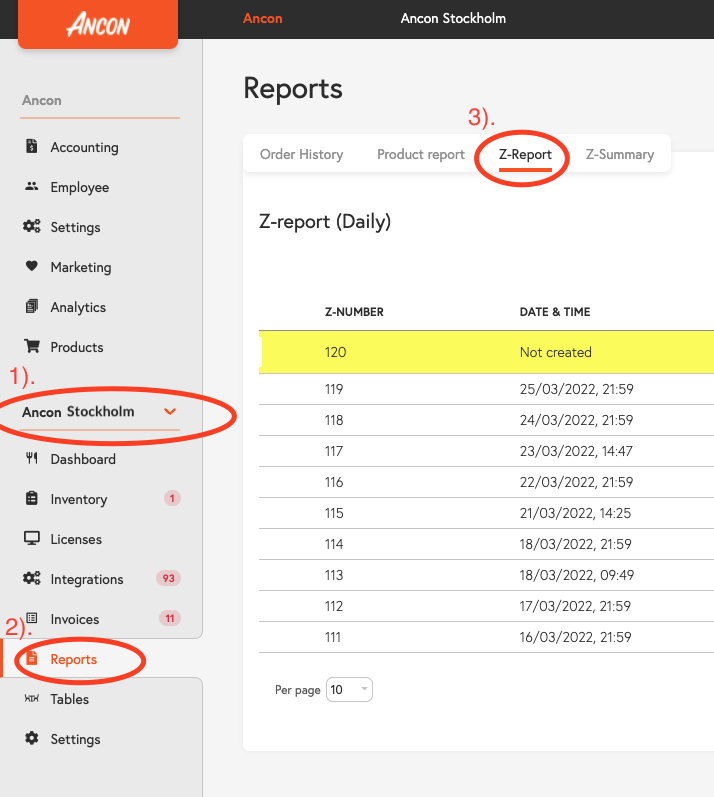714x797 pixels.
Task: Select Z-report row number 119
Action: point(486,389)
